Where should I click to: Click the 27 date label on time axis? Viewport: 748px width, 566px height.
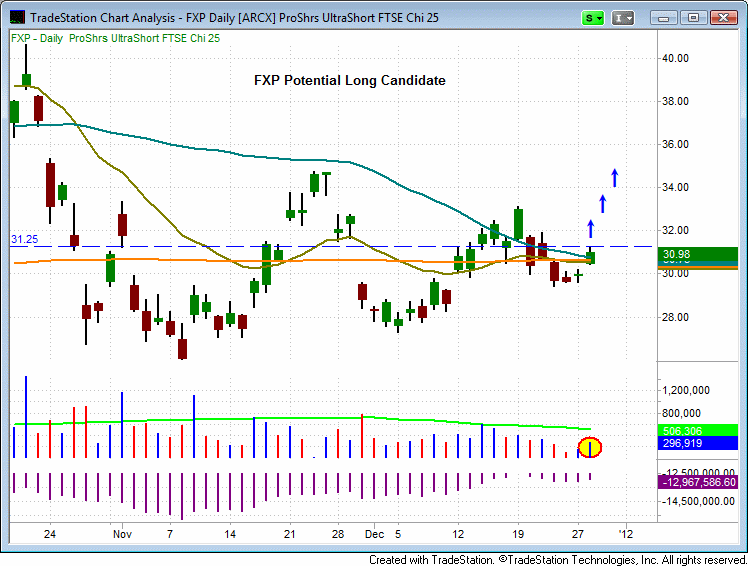578,534
